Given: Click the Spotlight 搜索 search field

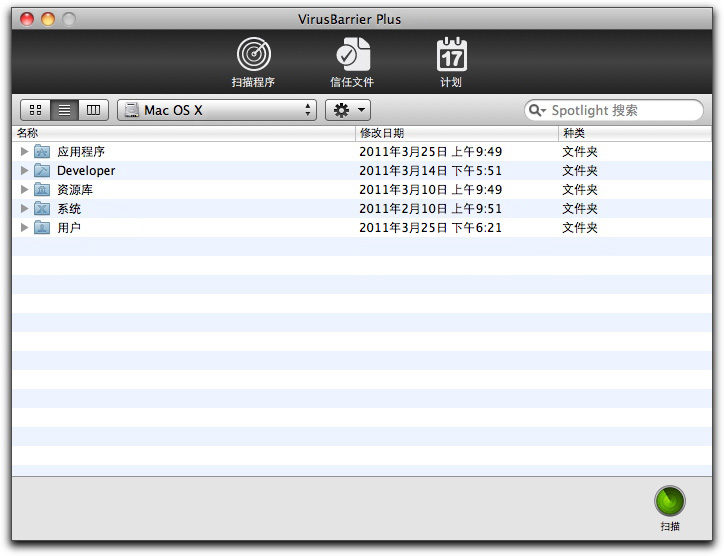Looking at the screenshot, I should 614,110.
